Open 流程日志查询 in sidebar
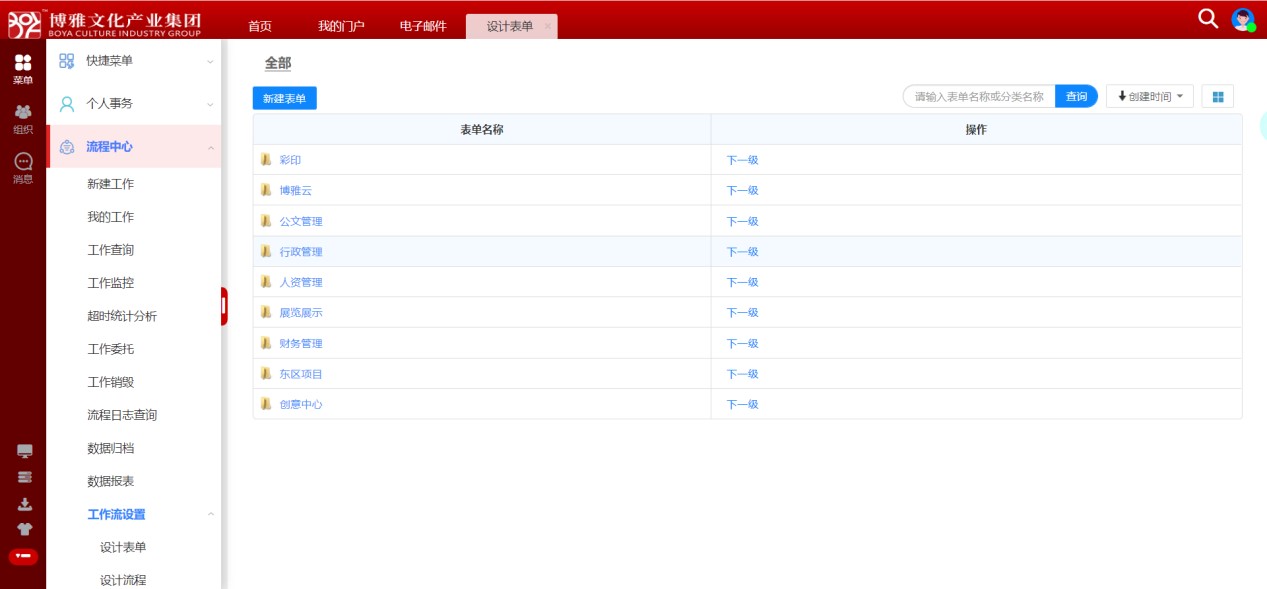This screenshot has height=589, width=1267. pyautogui.click(x=122, y=415)
